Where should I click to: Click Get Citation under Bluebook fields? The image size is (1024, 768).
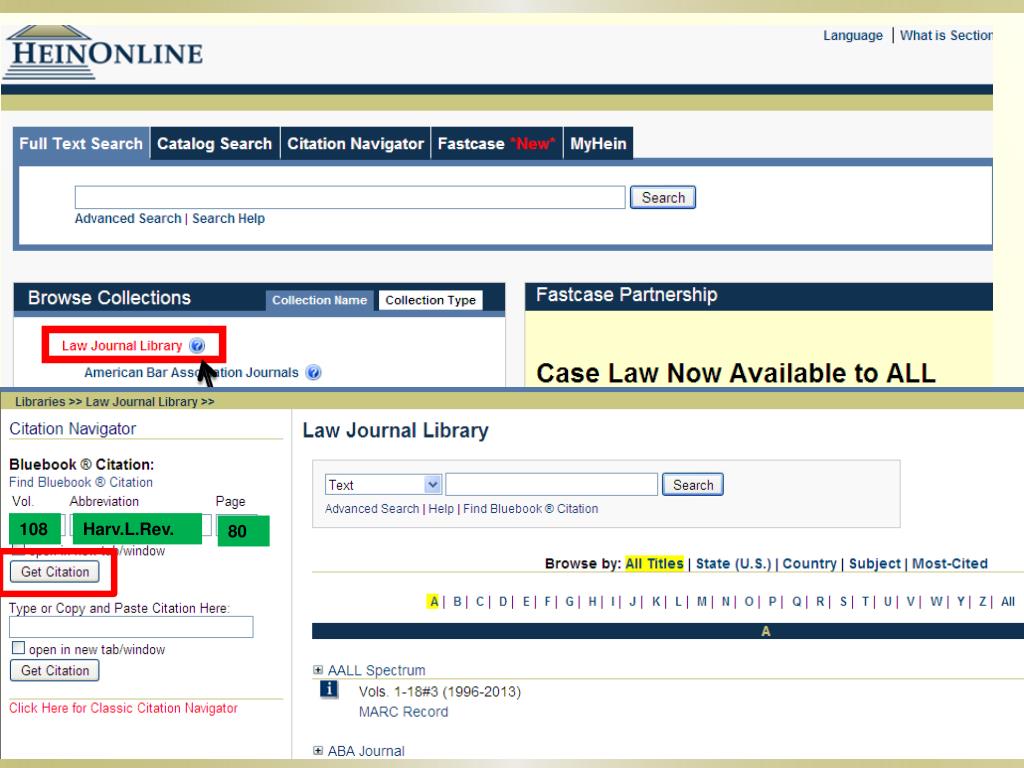55,571
